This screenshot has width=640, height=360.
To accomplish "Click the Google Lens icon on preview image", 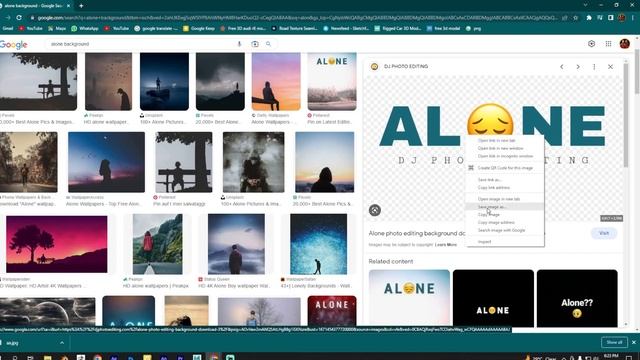I will coord(375,210).
